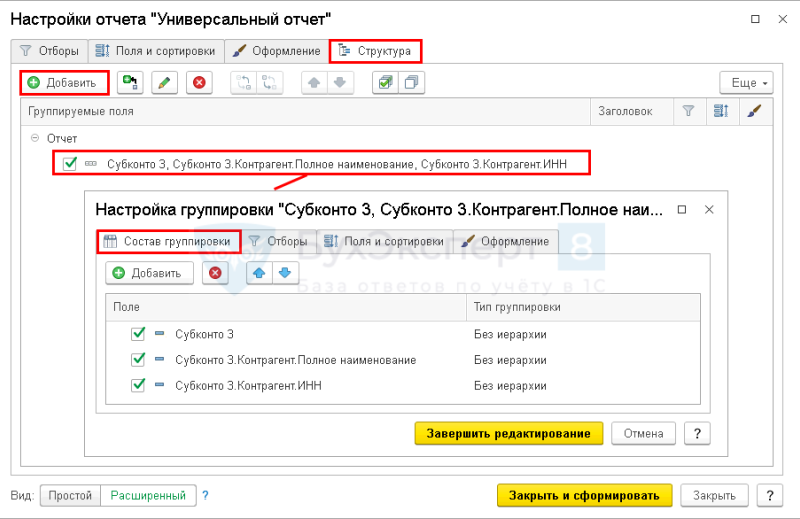Image resolution: width=800 pixels, height=519 pixels.
Task: Click the blue move down arrow in the grouping dialog
Action: coord(285,273)
